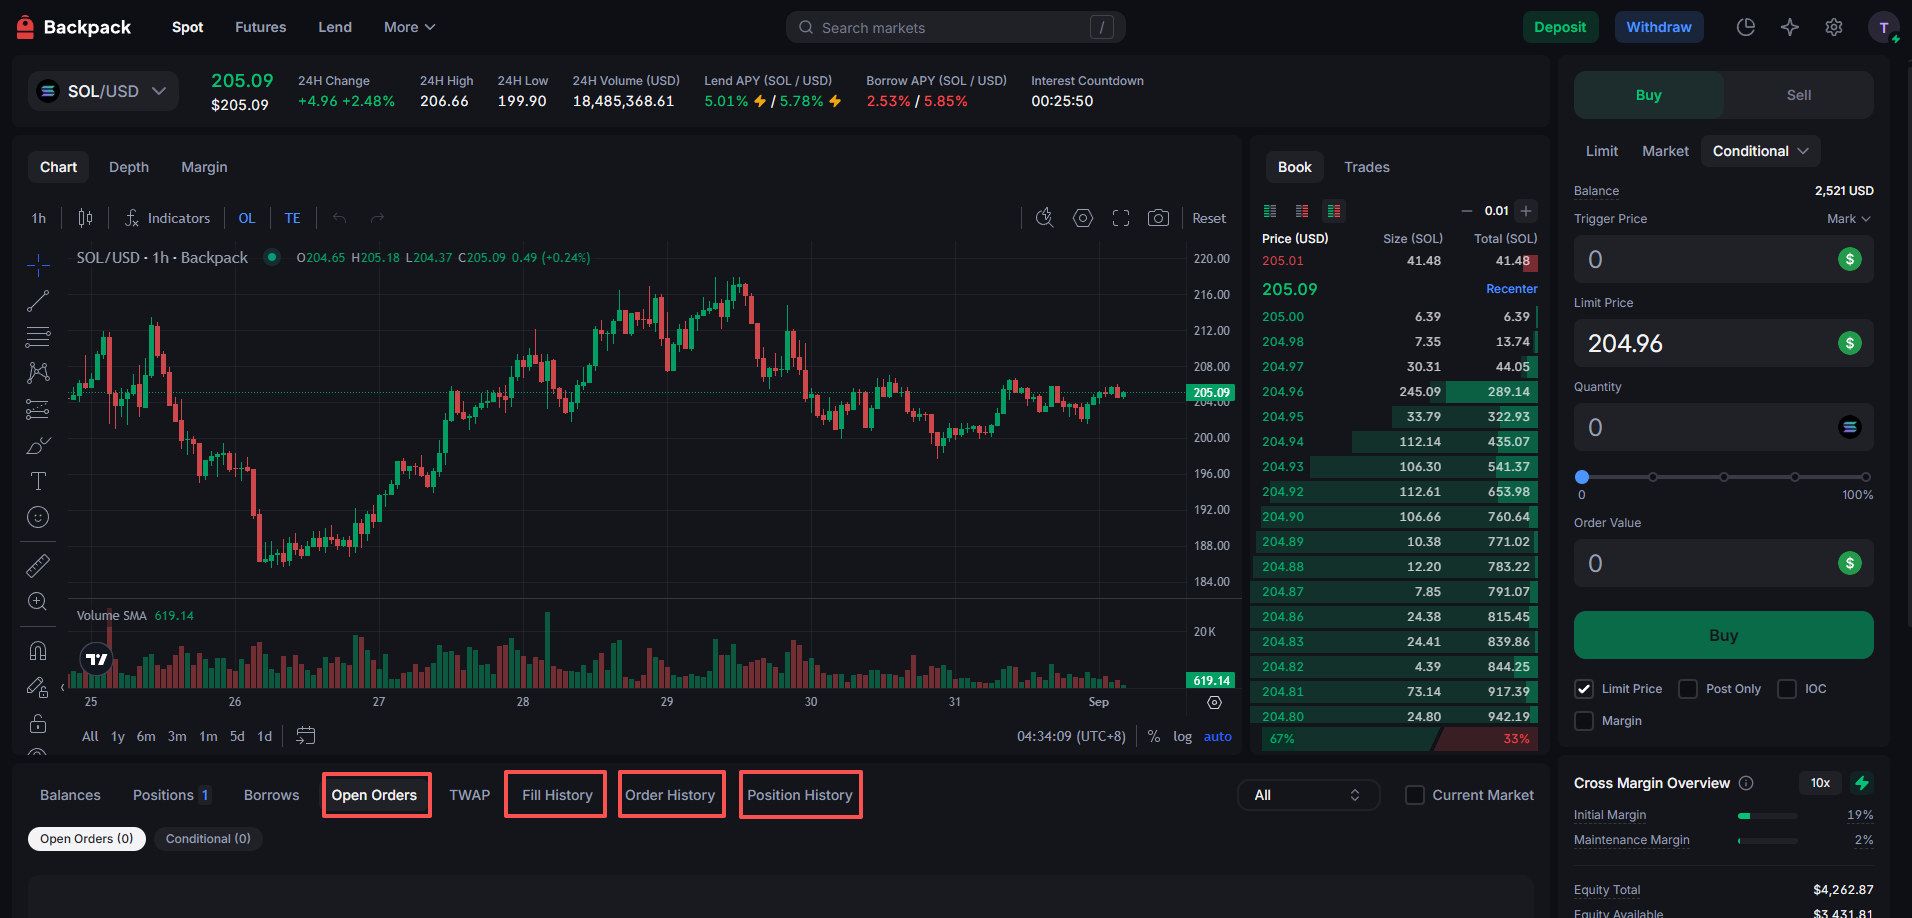Enable the Post Only checkbox

tap(1688, 689)
